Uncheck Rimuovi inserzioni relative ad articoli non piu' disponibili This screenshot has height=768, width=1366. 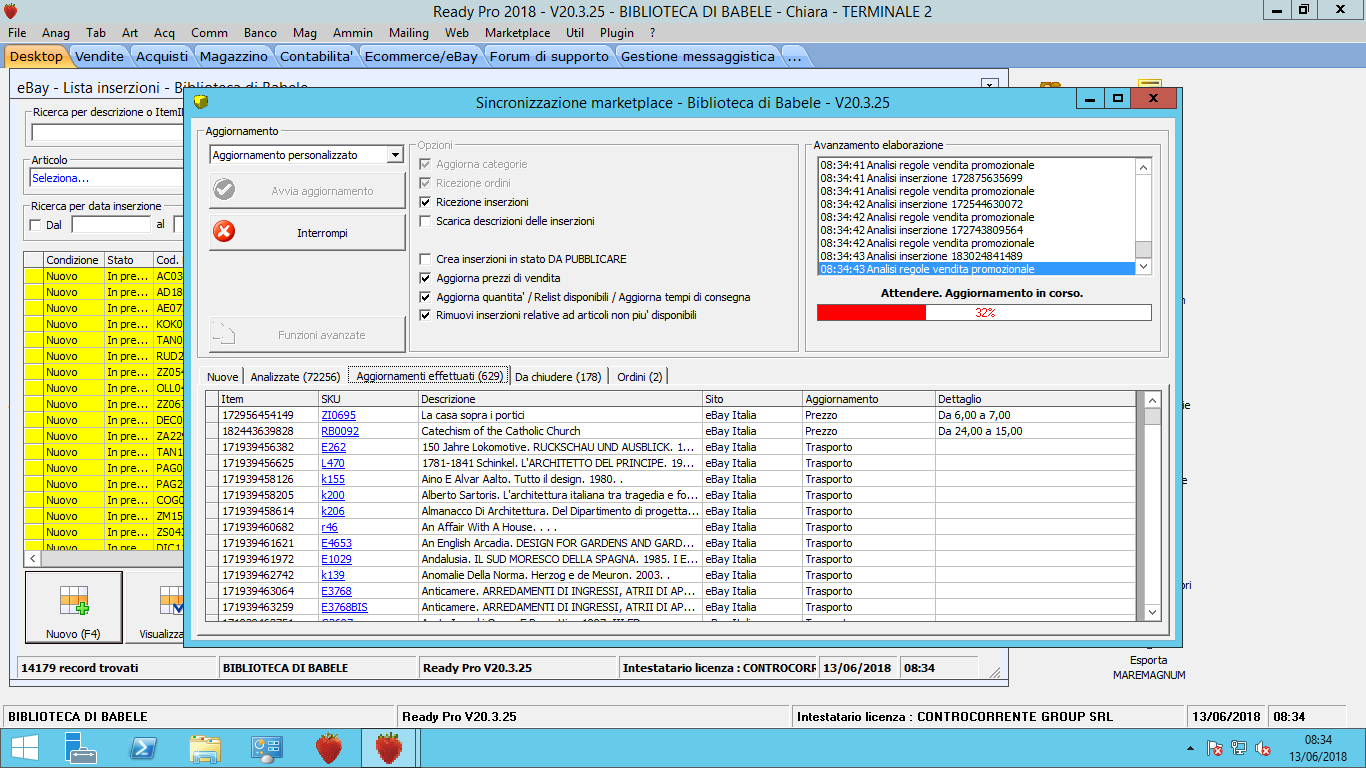click(x=426, y=315)
